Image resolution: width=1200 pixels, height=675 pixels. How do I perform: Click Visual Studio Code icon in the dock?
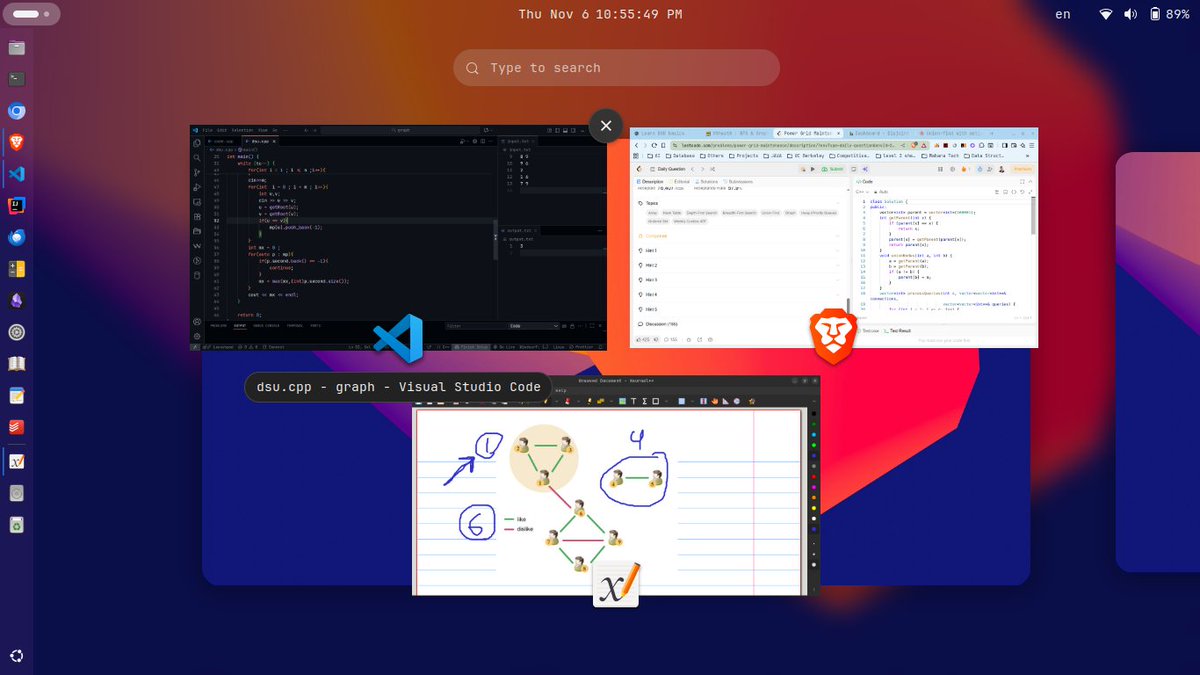coord(17,174)
